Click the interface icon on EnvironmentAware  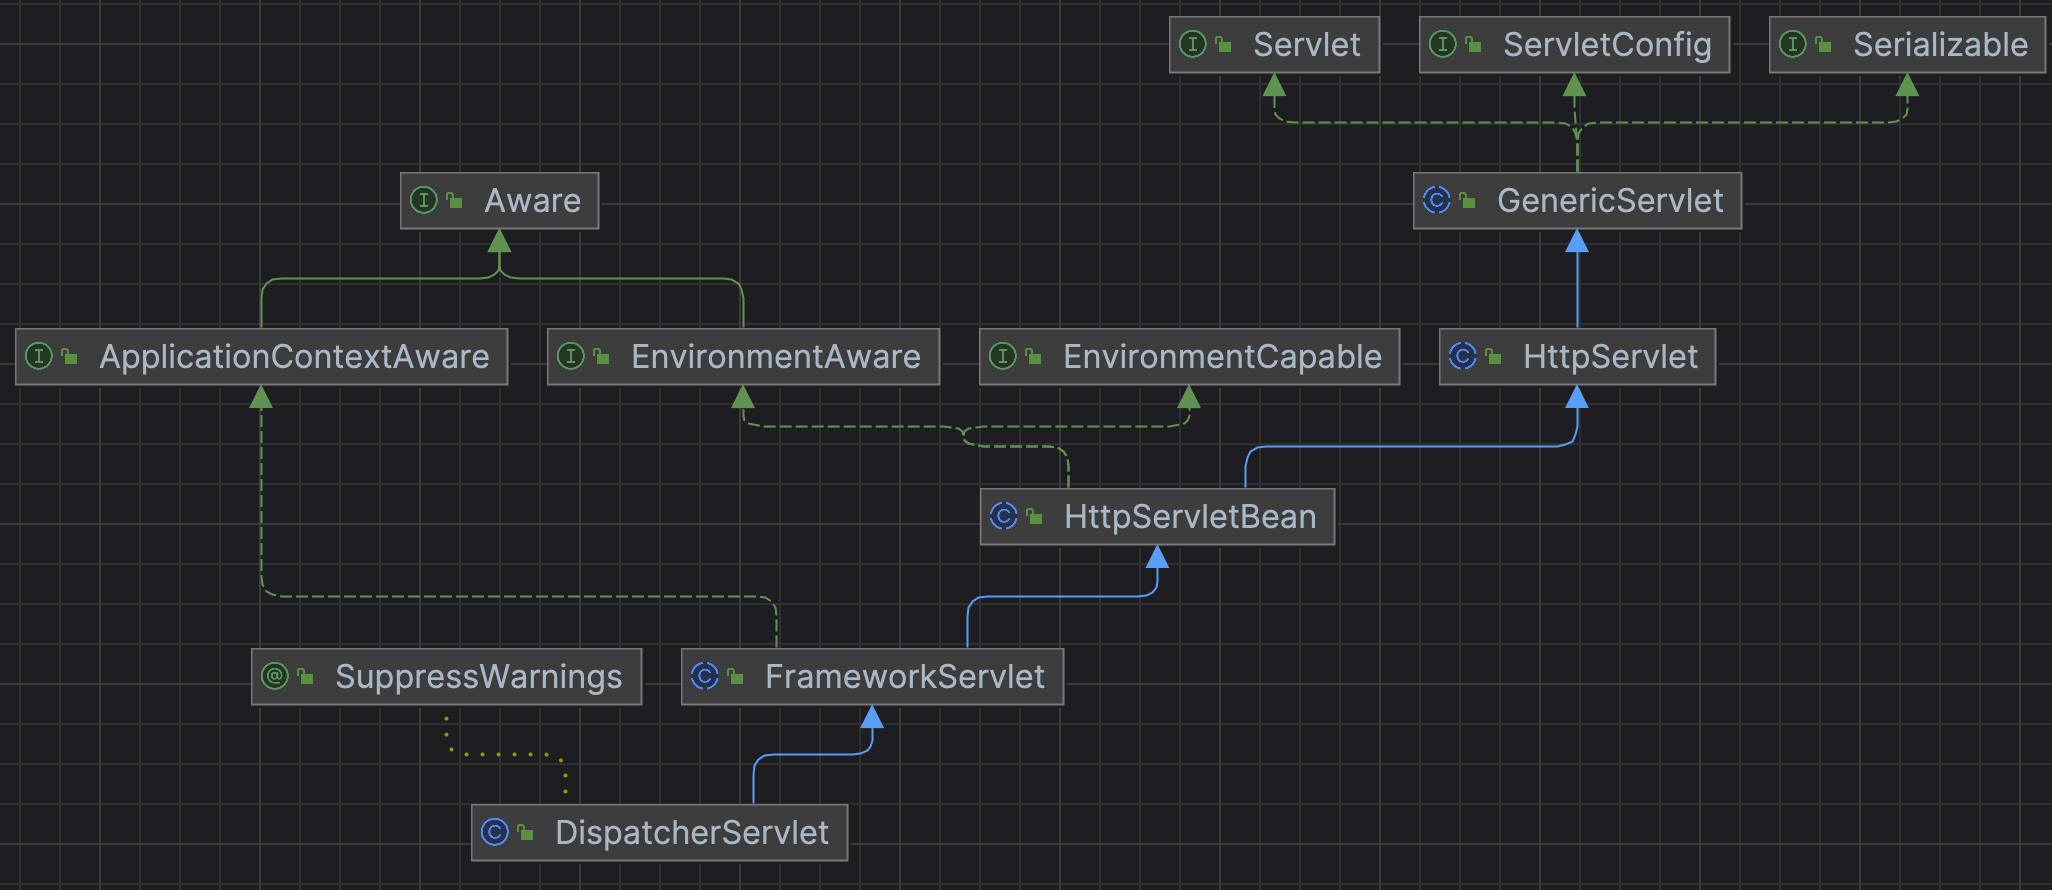571,356
